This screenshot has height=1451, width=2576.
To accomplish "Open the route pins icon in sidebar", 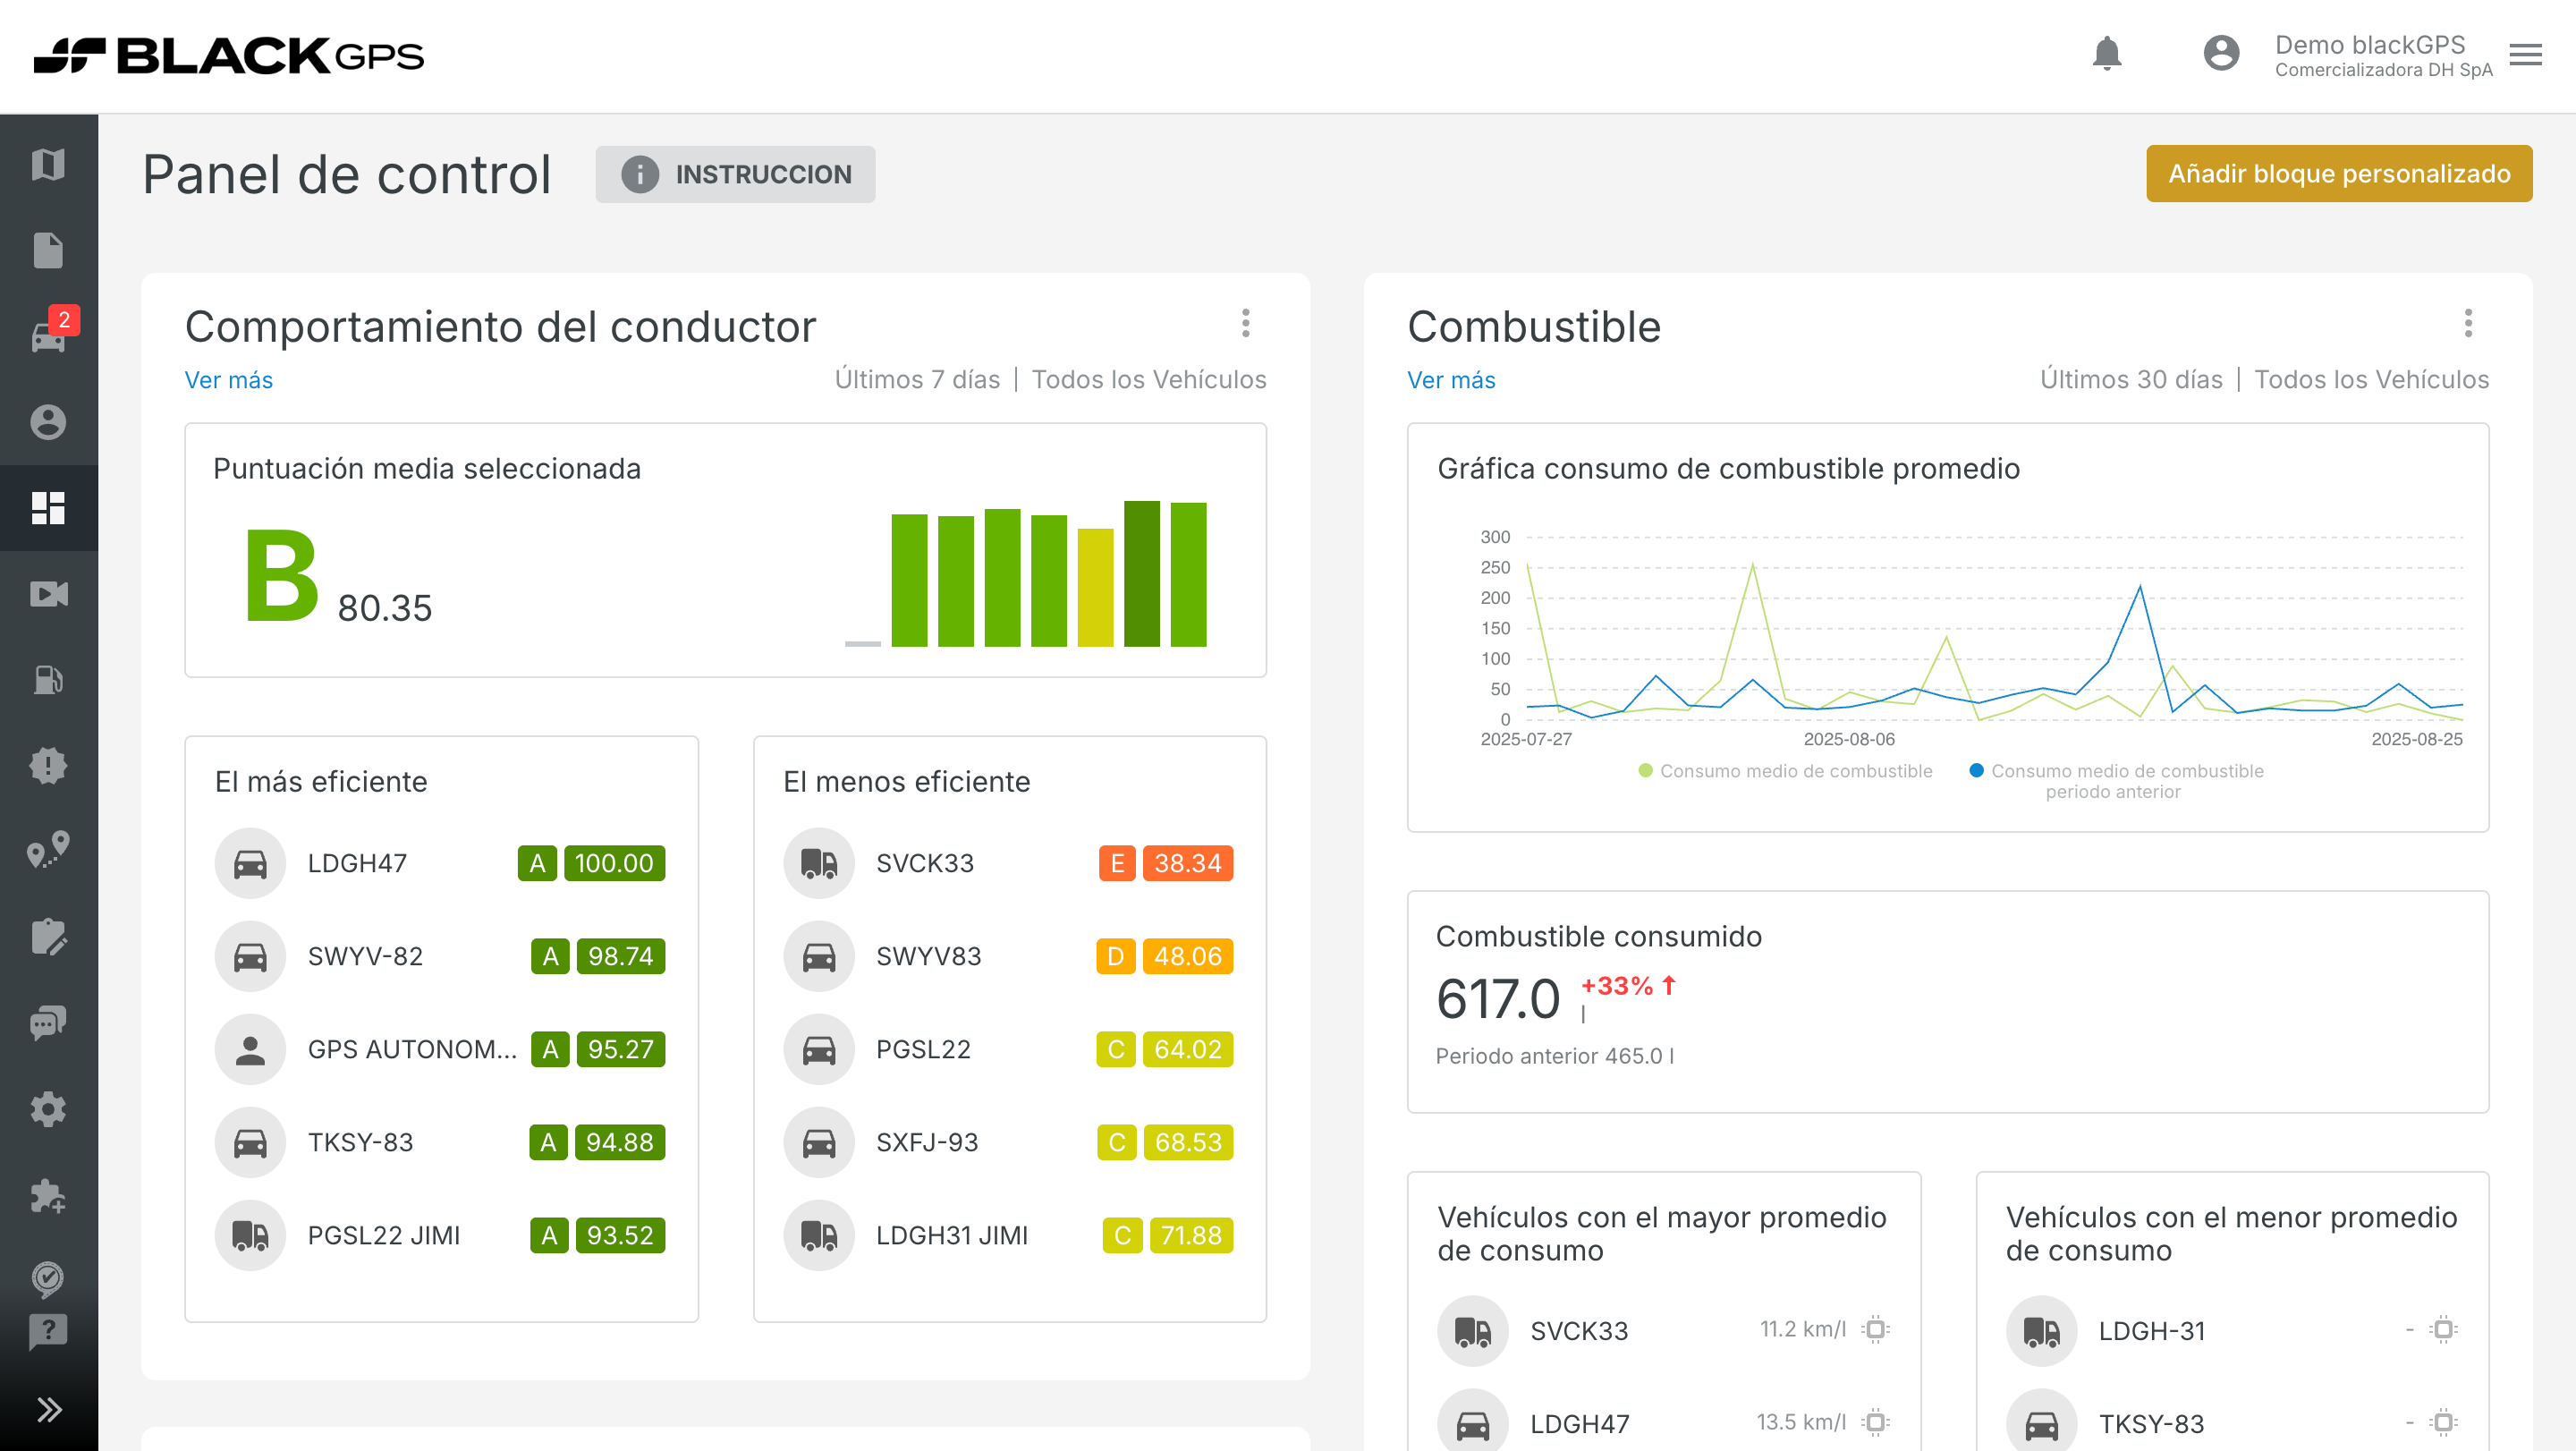I will [x=48, y=851].
